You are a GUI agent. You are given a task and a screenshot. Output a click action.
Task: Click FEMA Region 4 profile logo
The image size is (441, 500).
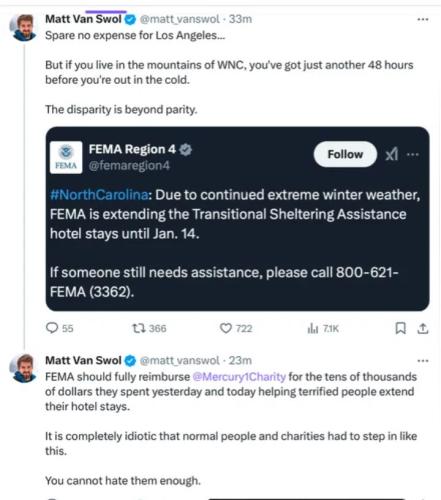pos(66,157)
